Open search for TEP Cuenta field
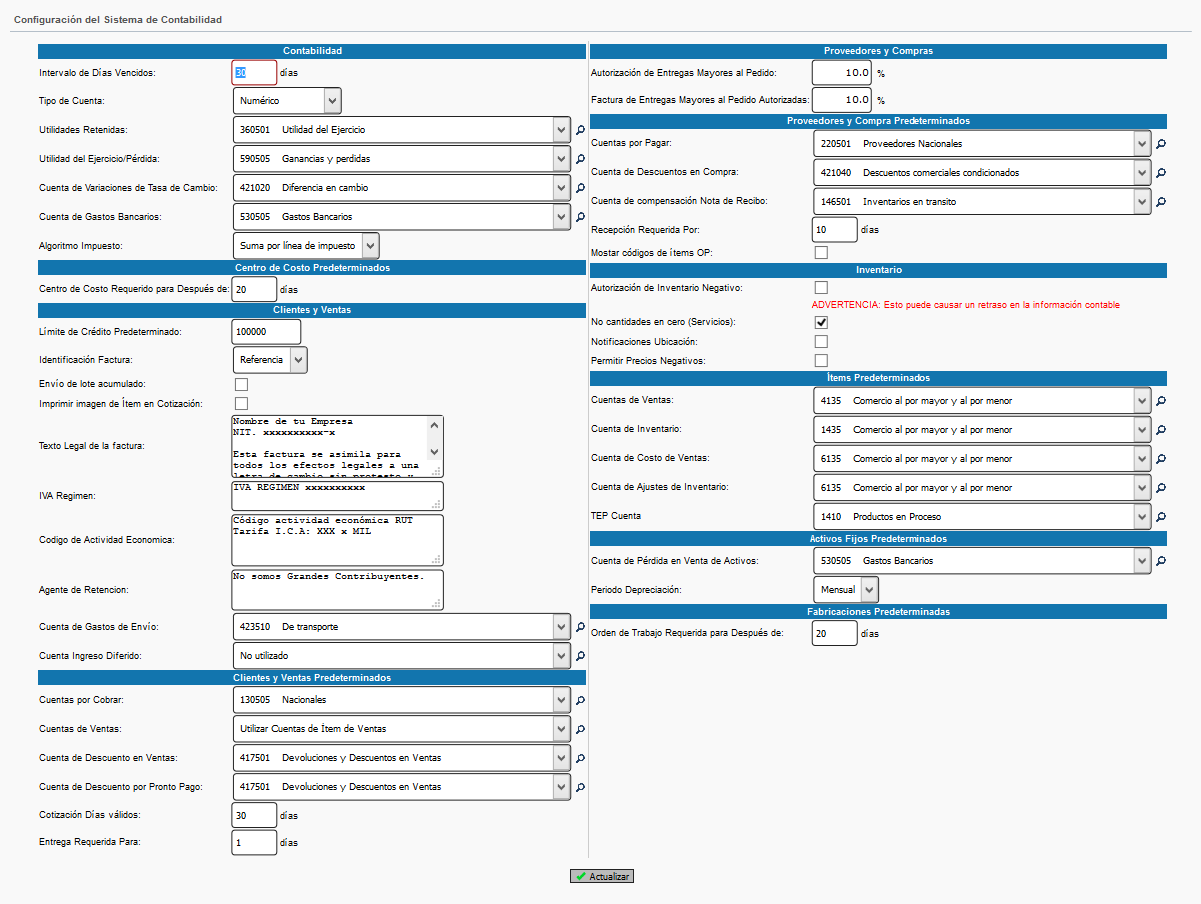 coord(1161,517)
